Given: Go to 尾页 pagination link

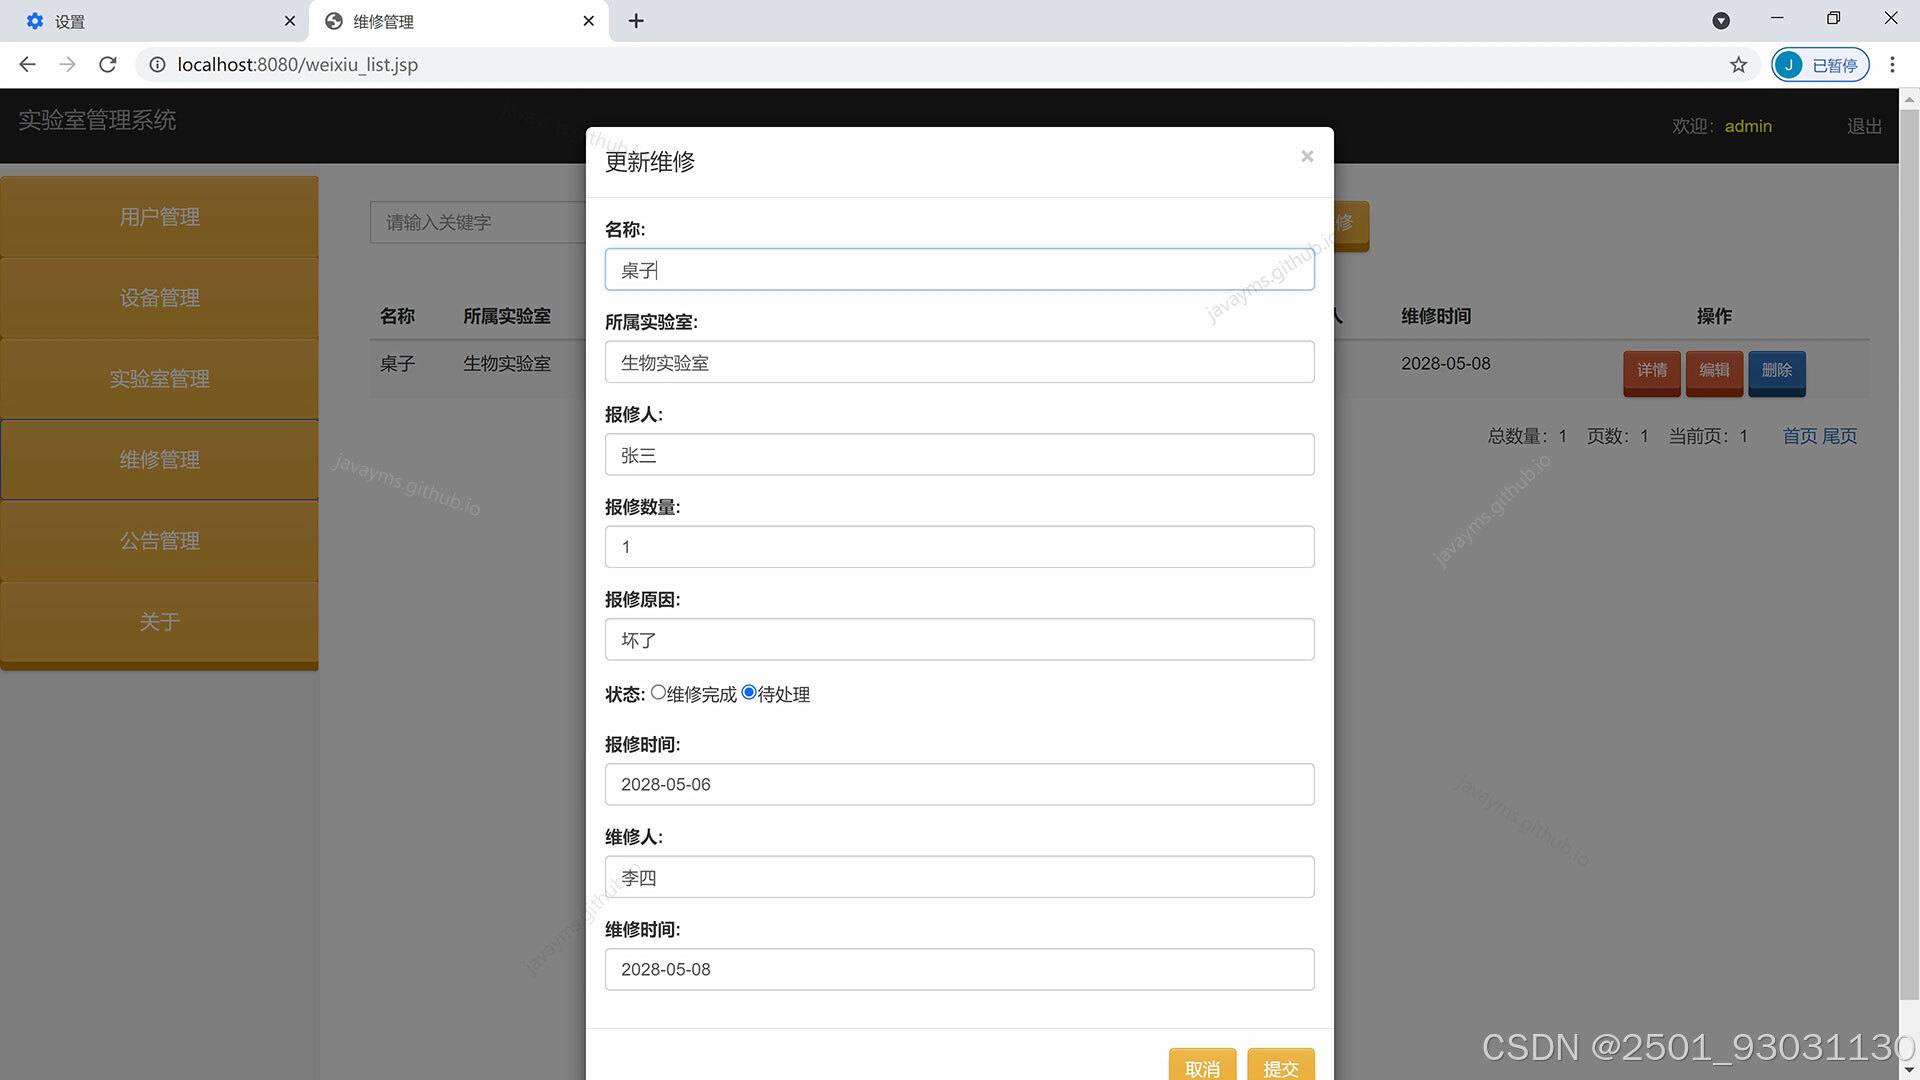Looking at the screenshot, I should (1840, 436).
